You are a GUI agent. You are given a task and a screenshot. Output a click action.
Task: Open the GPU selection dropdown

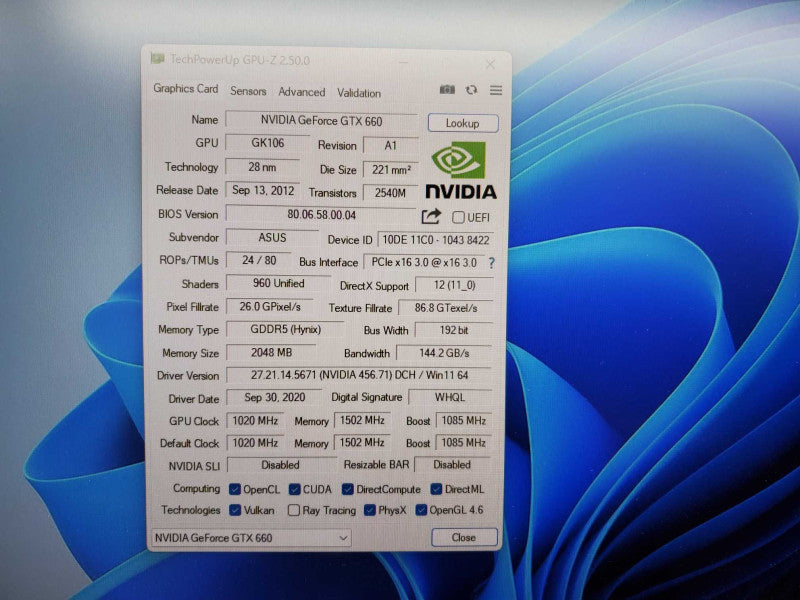click(x=251, y=538)
